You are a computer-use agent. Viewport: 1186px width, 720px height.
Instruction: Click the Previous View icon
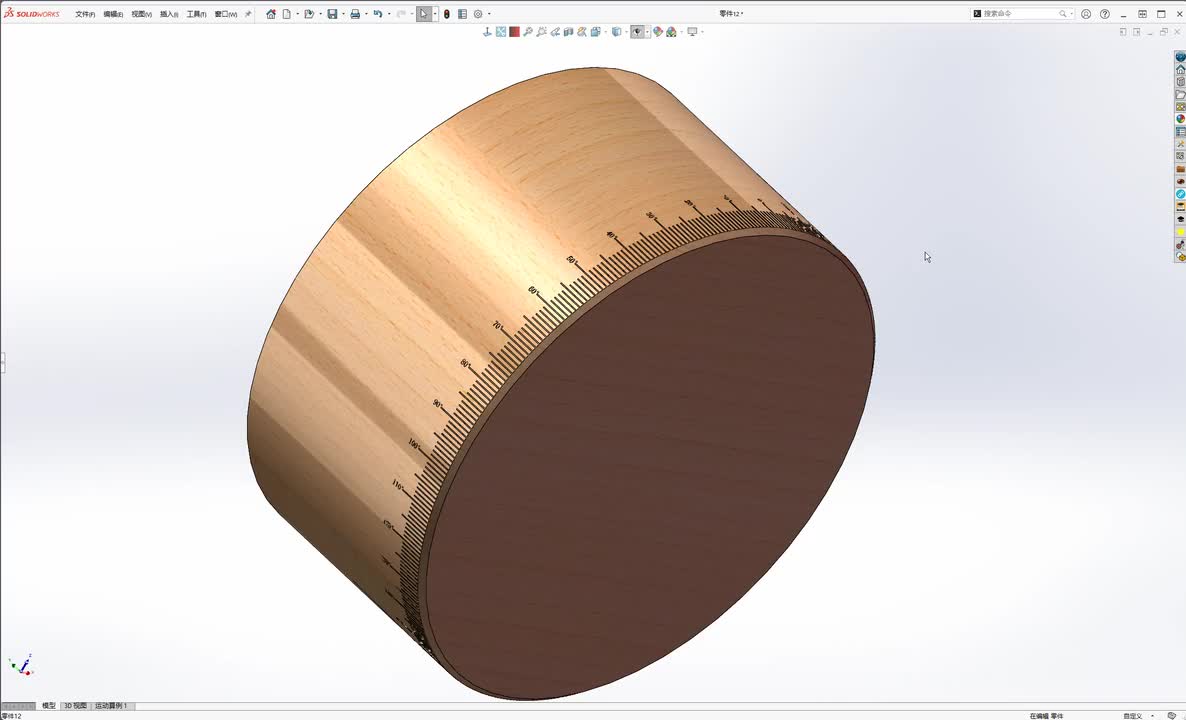coord(554,32)
